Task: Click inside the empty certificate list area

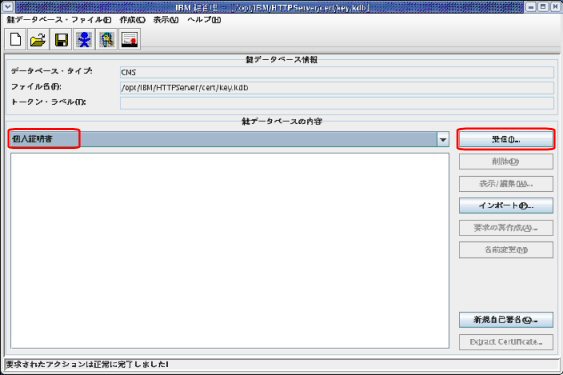Action: pyautogui.click(x=230, y=251)
